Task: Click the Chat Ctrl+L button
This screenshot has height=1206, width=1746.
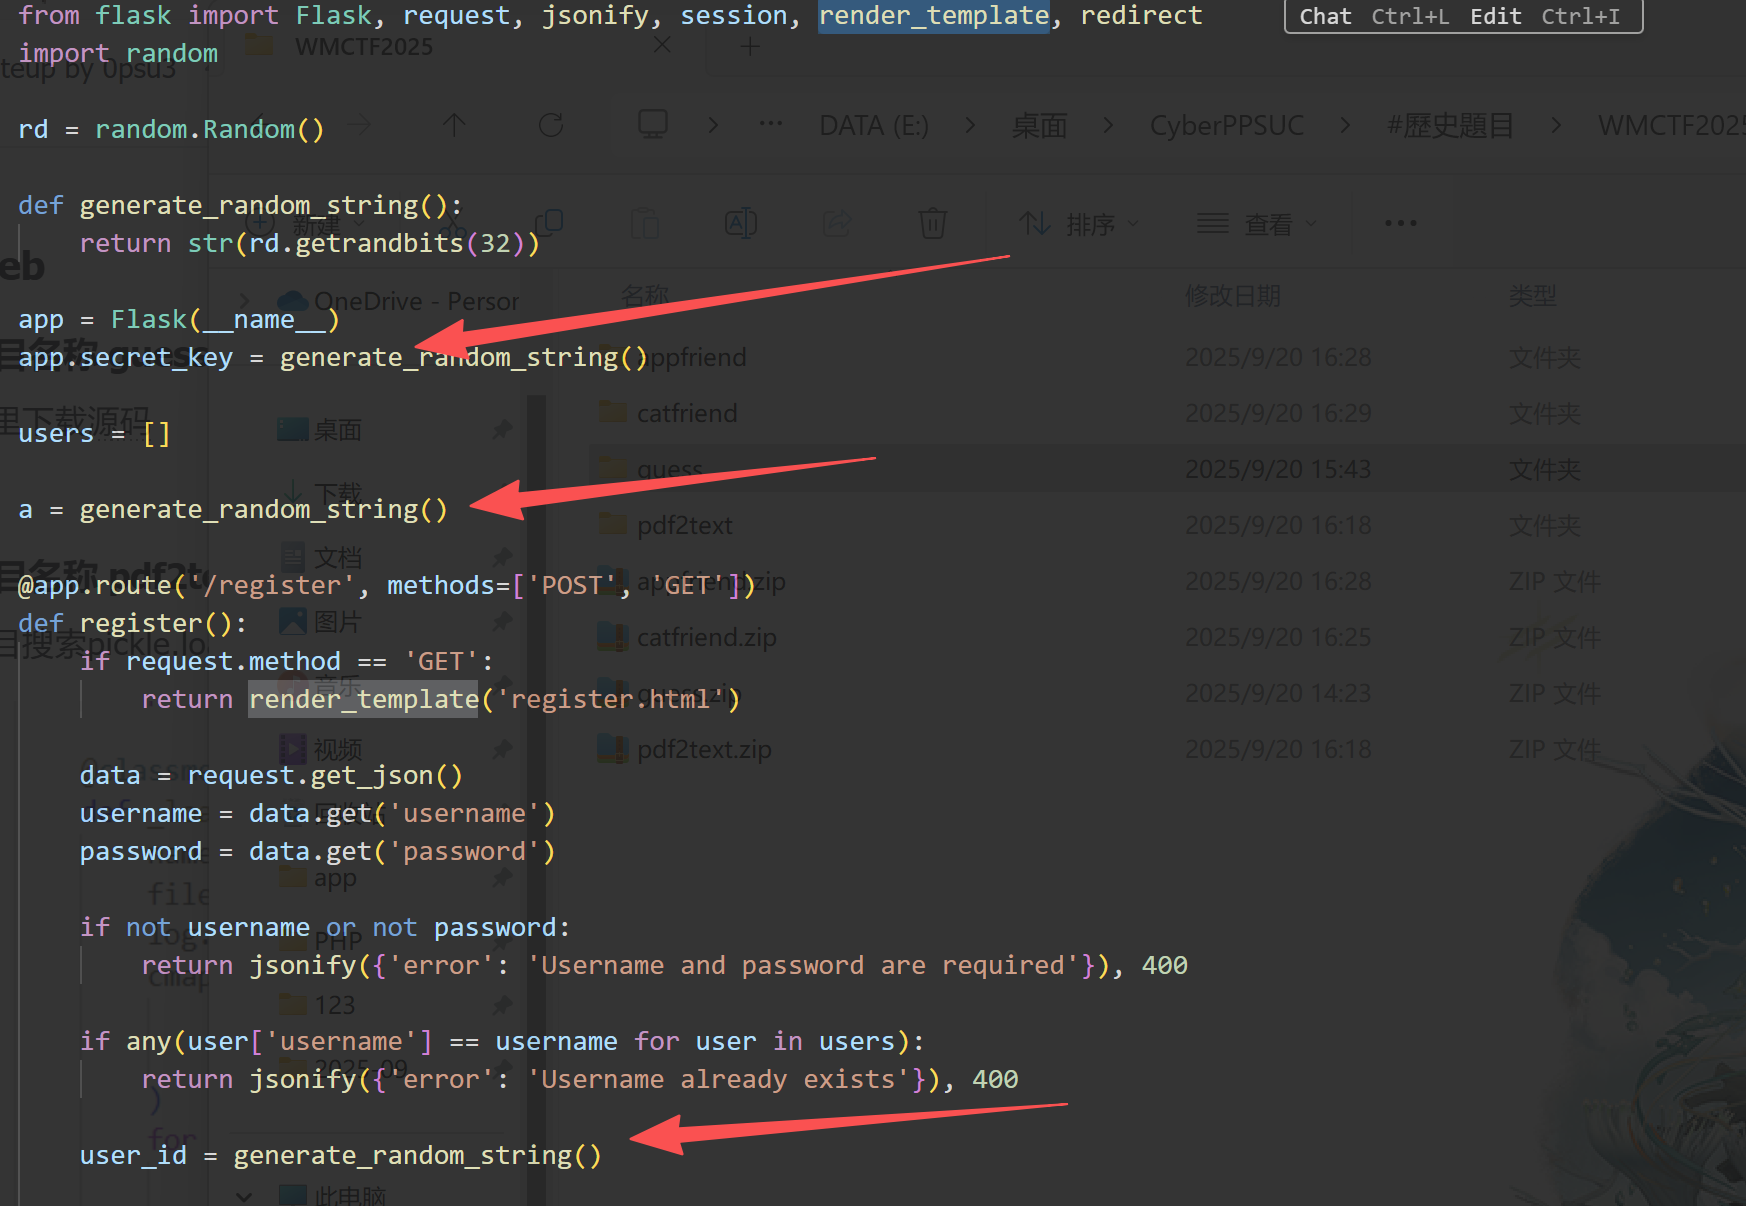Action: click(x=1373, y=16)
